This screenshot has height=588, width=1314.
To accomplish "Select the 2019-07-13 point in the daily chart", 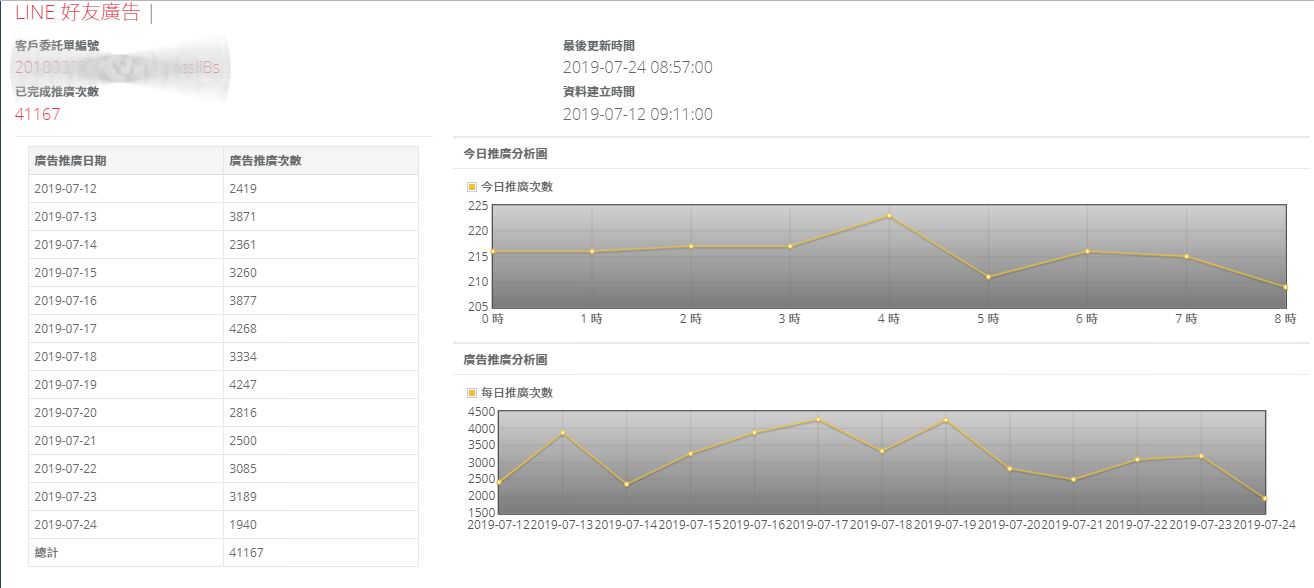I will (563, 433).
